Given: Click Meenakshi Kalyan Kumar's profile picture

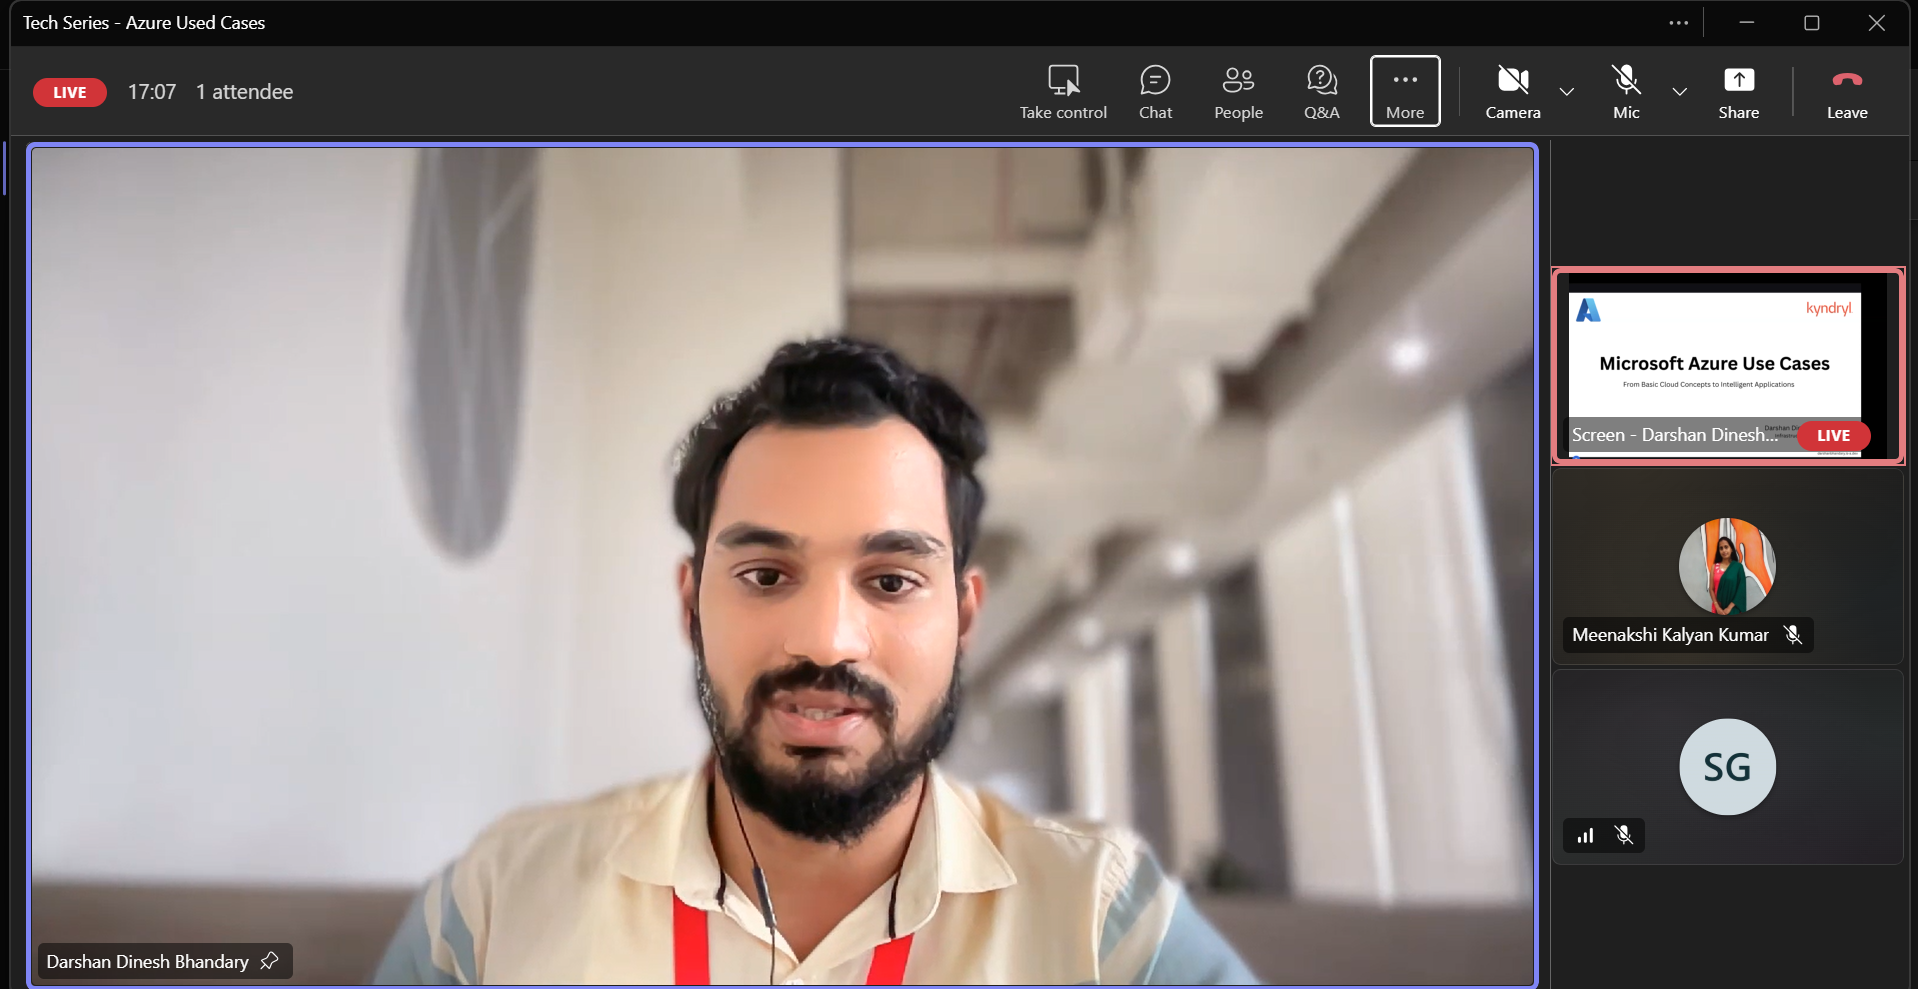Looking at the screenshot, I should coord(1727,566).
